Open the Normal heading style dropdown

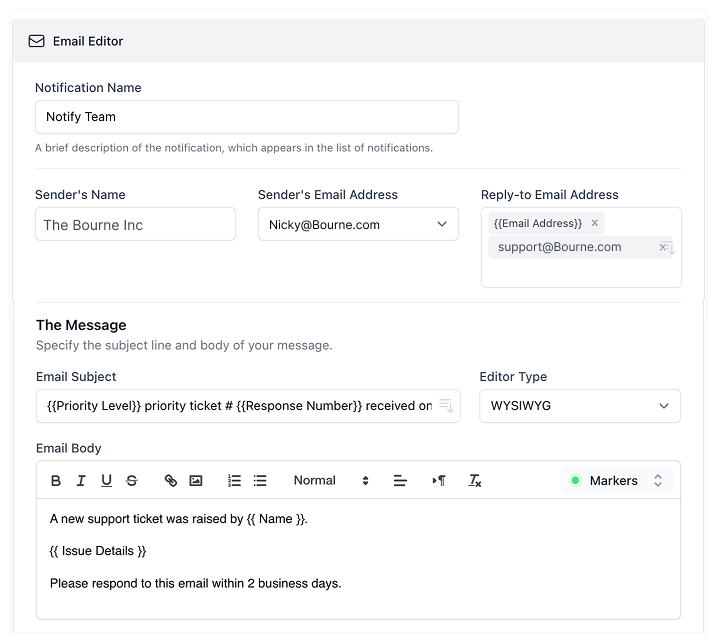click(331, 481)
